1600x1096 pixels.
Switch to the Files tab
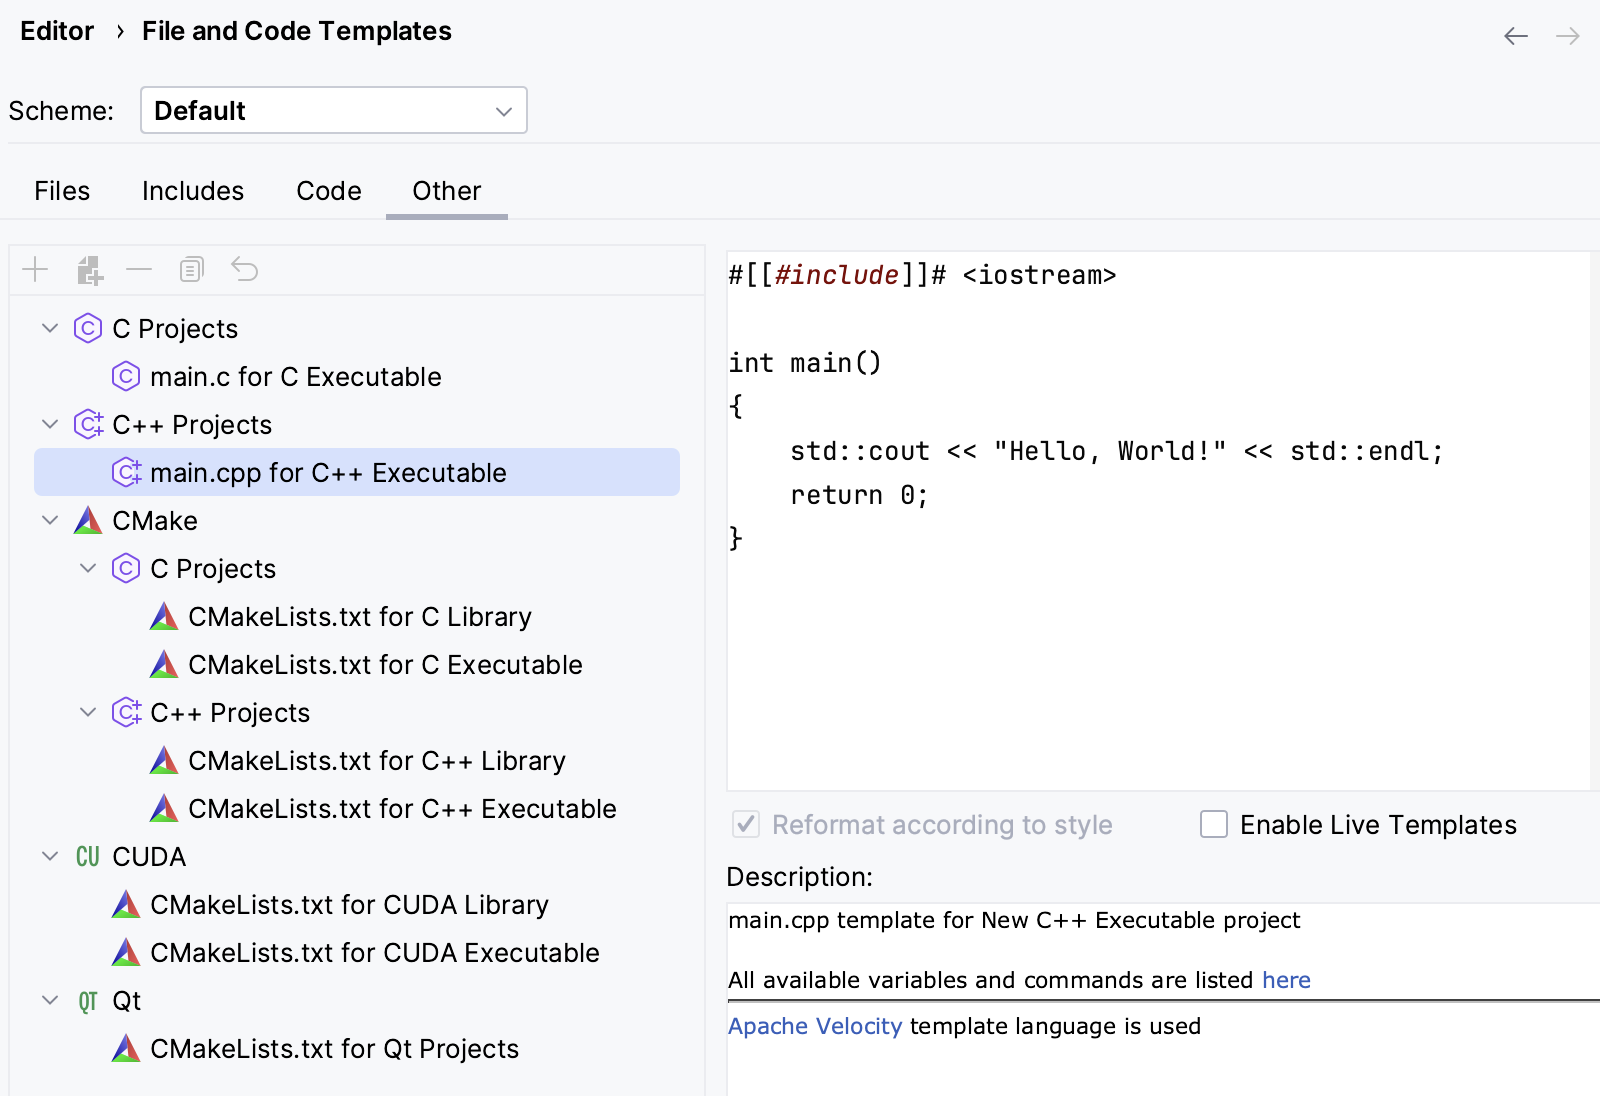click(62, 190)
